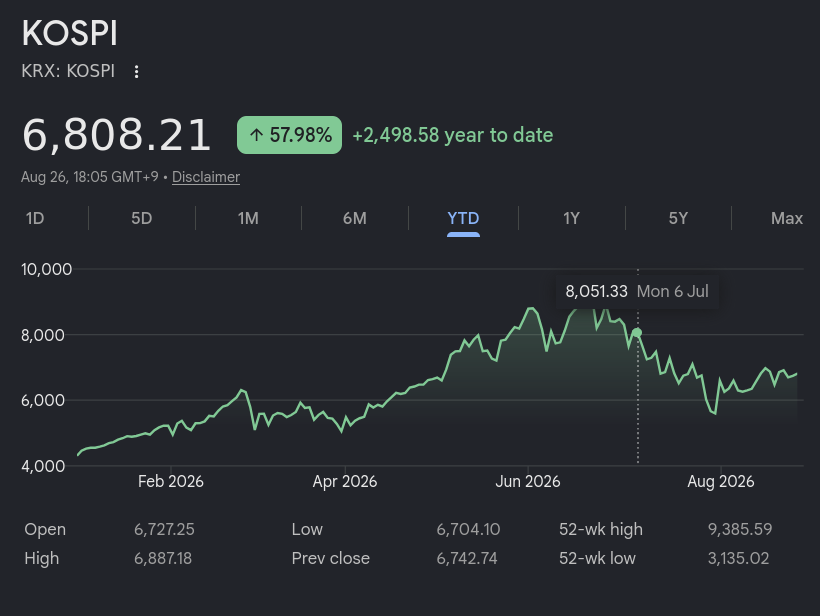
Task: Click the chart data point marker at 6 Jul
Action: pyautogui.click(x=637, y=333)
